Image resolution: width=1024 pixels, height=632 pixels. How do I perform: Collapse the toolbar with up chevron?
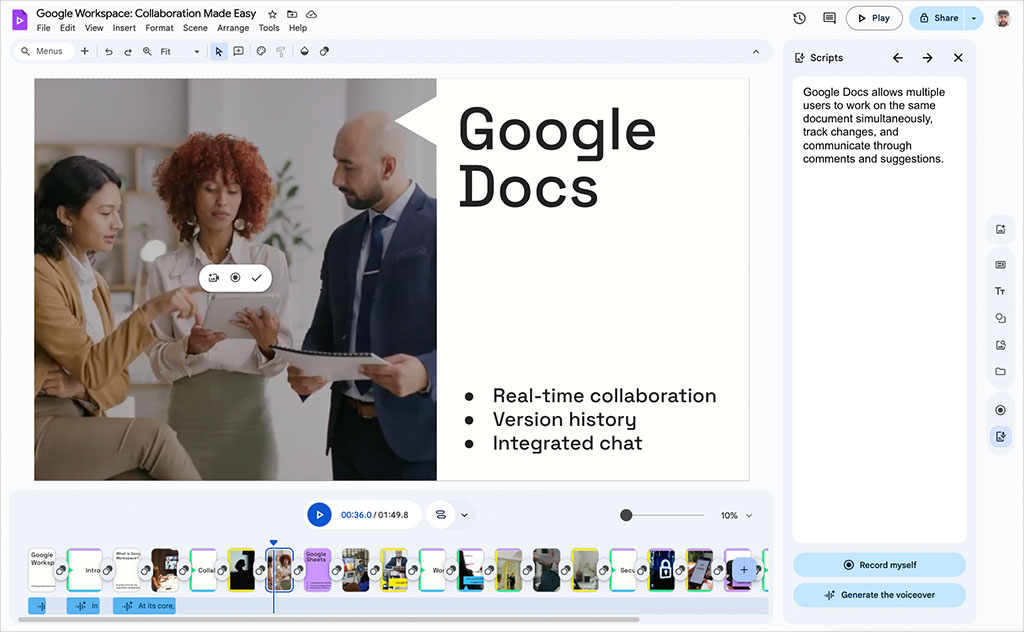click(x=756, y=52)
